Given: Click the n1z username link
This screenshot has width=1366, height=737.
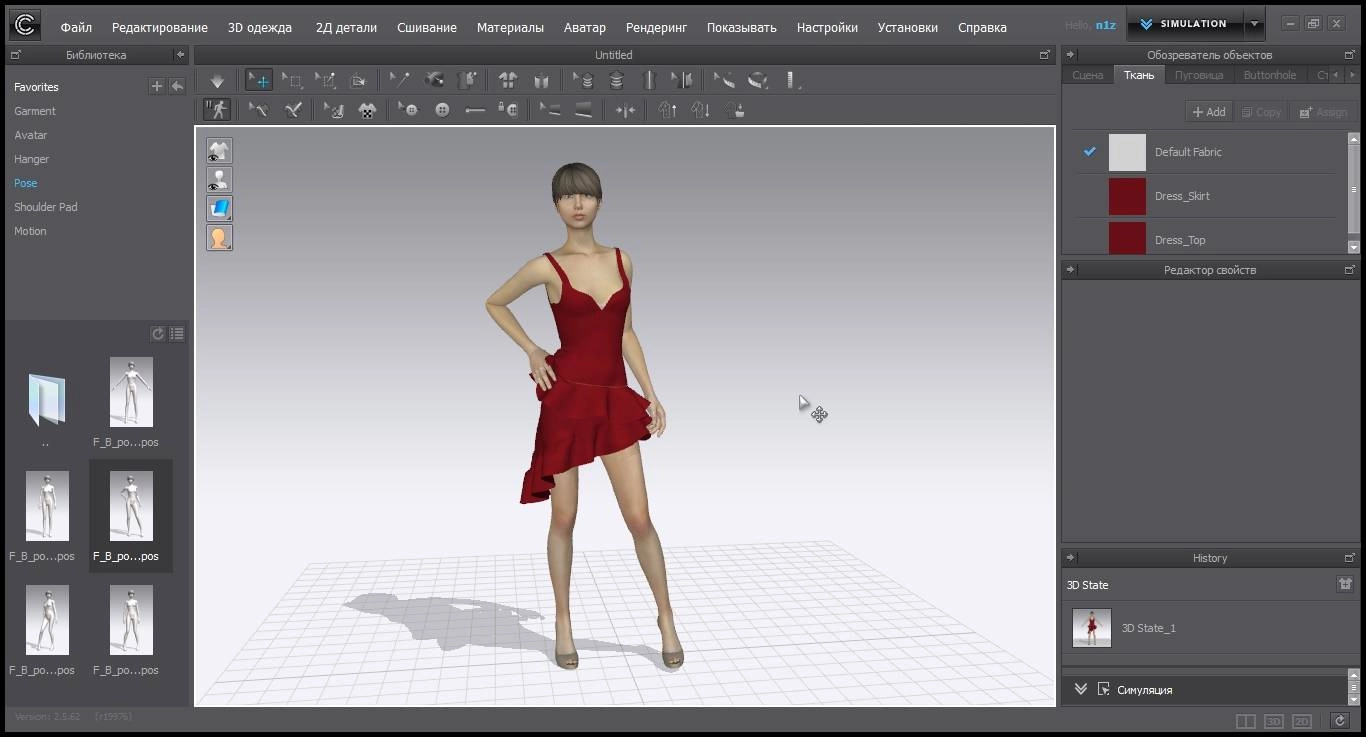Looking at the screenshot, I should [x=1105, y=25].
